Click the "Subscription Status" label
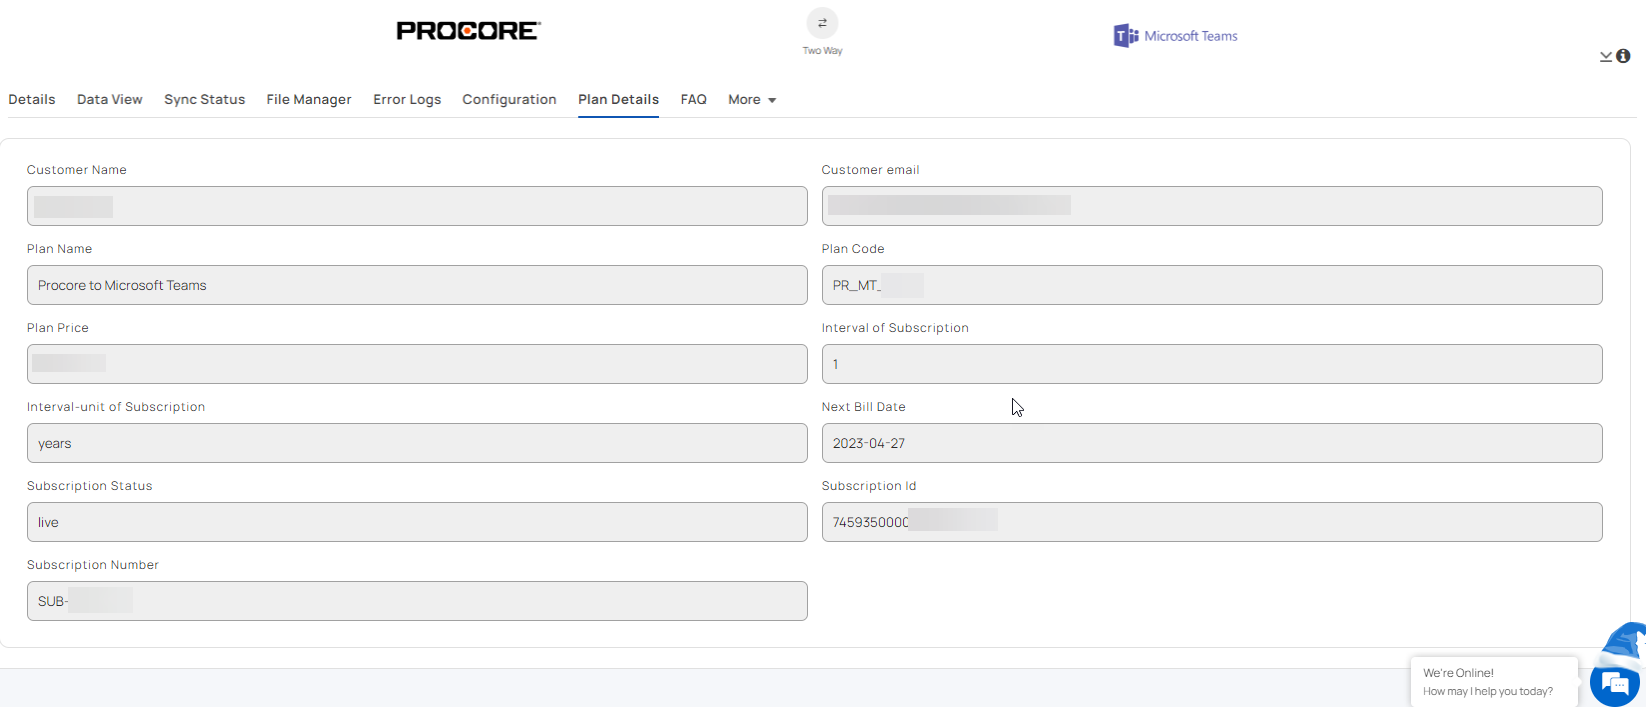 point(90,486)
